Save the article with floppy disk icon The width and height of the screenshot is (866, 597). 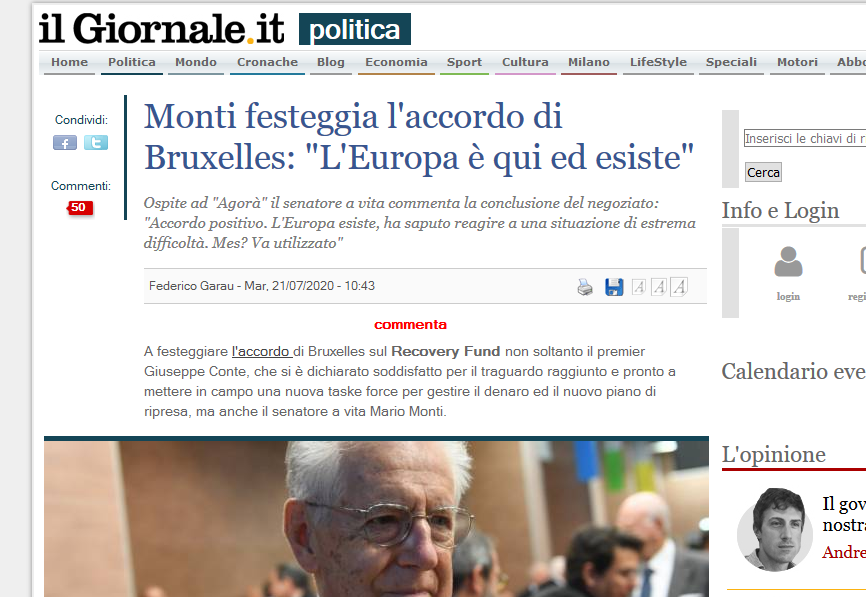click(614, 287)
